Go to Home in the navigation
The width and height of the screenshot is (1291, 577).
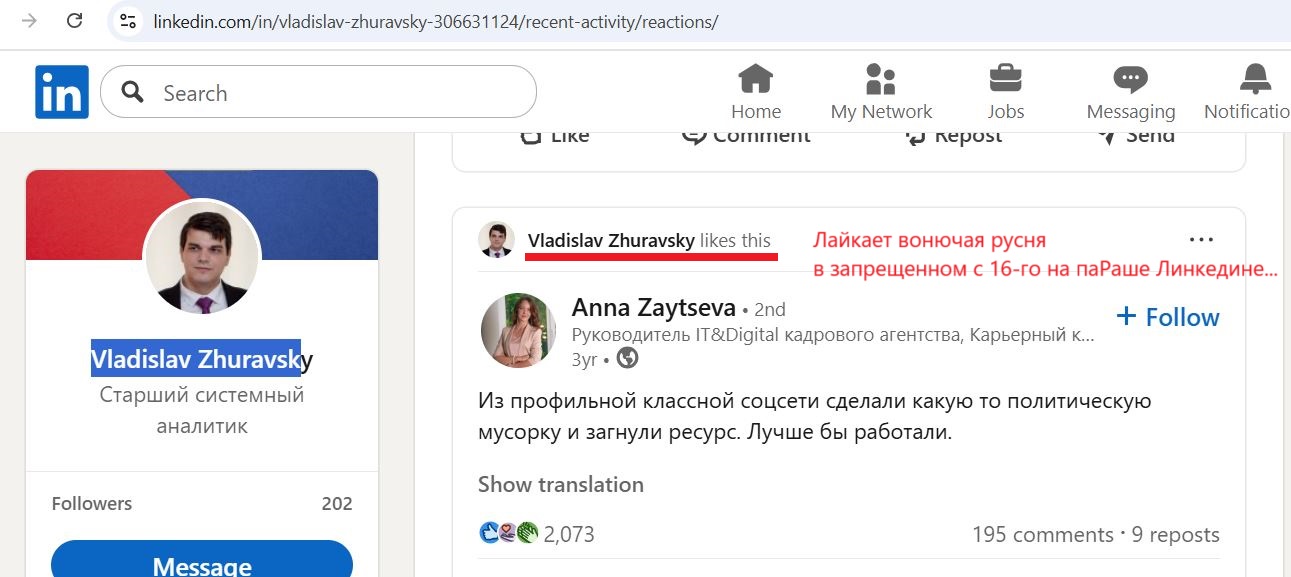[756, 92]
